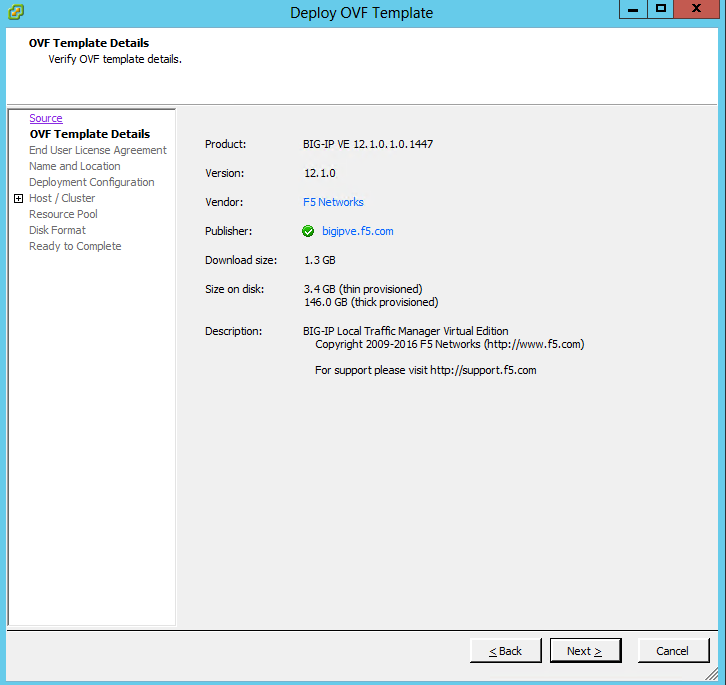
Task: Click the download size value 1.3 GB
Action: [x=319, y=260]
